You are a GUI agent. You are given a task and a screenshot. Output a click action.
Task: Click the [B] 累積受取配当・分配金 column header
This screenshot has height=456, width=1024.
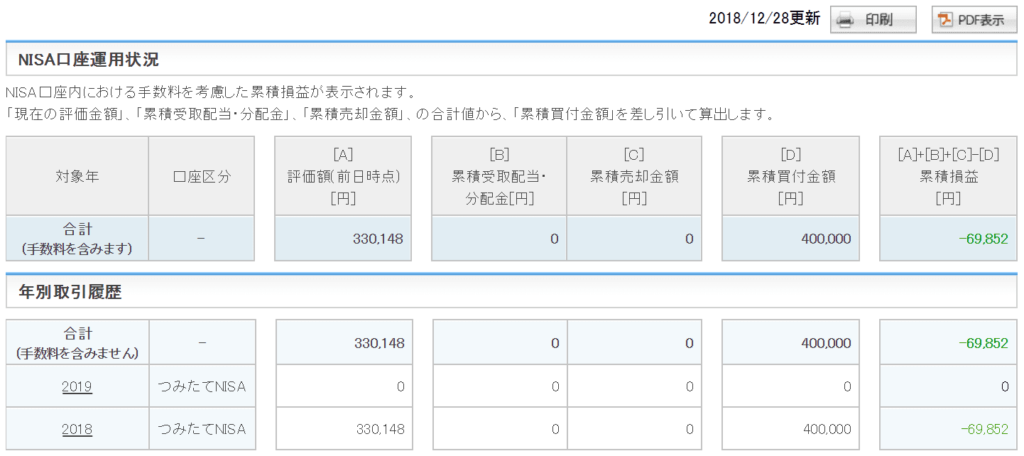coord(499,176)
